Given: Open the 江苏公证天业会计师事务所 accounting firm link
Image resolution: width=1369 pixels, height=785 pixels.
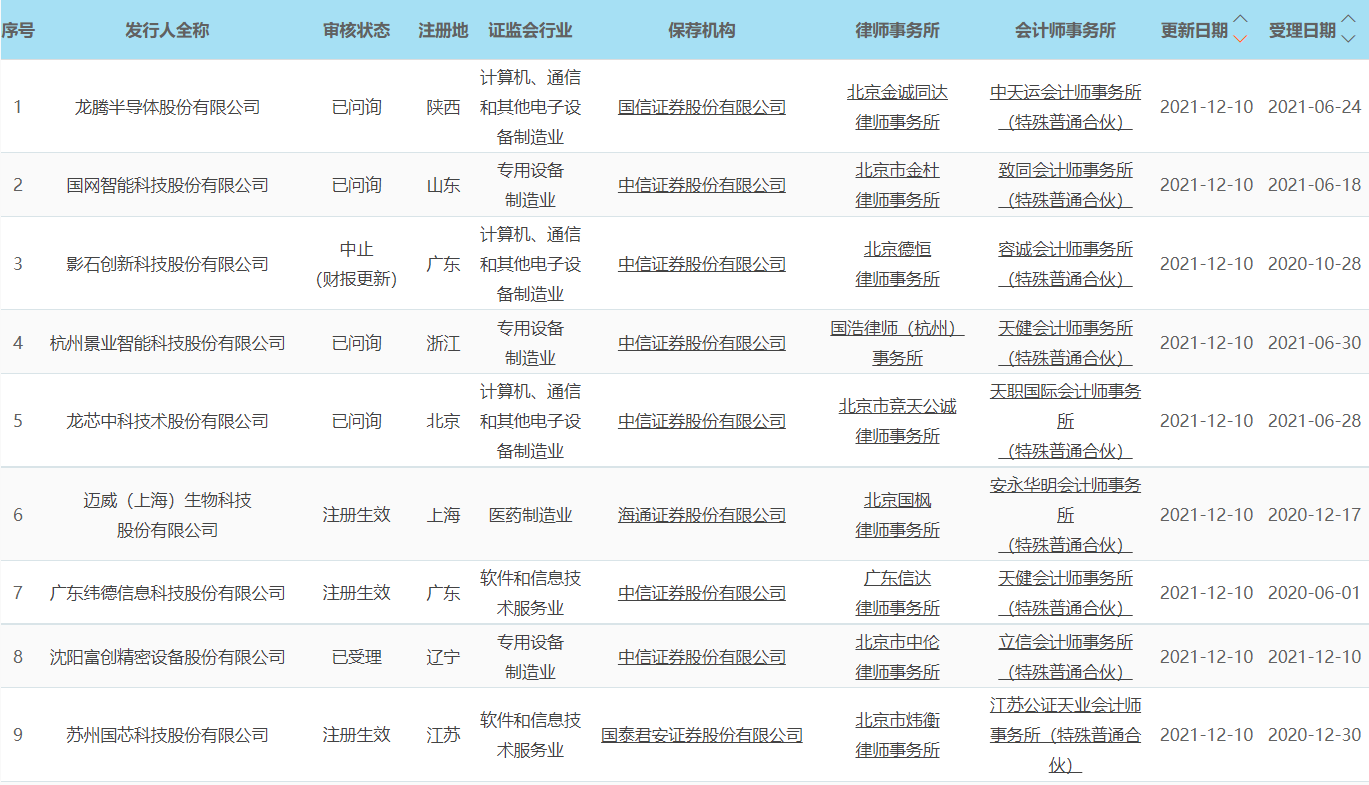Looking at the screenshot, I should click(1065, 735).
